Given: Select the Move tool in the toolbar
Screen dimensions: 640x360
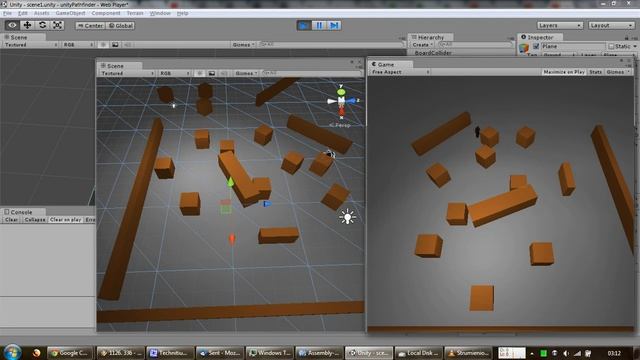Looking at the screenshot, I should click(x=27, y=25).
